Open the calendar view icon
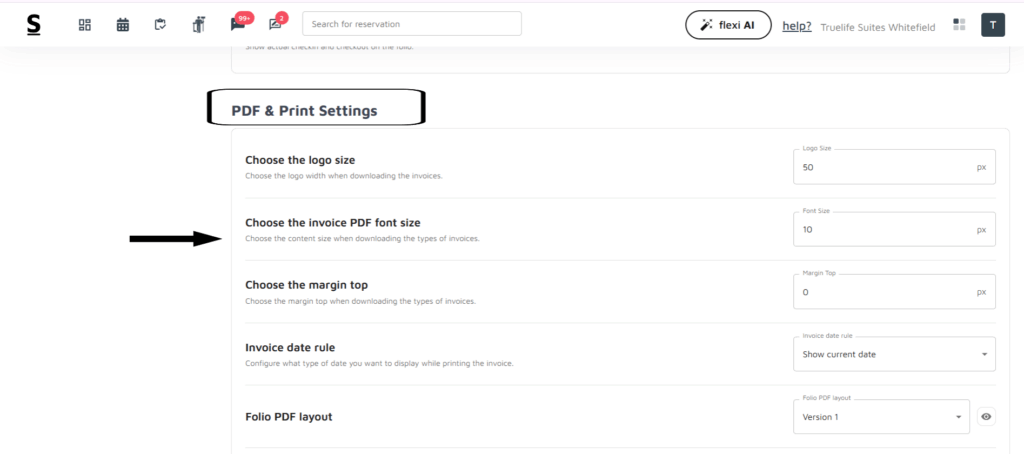The image size is (1024, 454). 123,25
